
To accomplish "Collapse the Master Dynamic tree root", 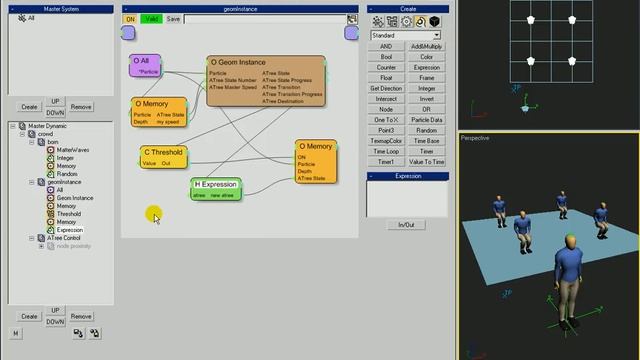I will tap(13, 126).
